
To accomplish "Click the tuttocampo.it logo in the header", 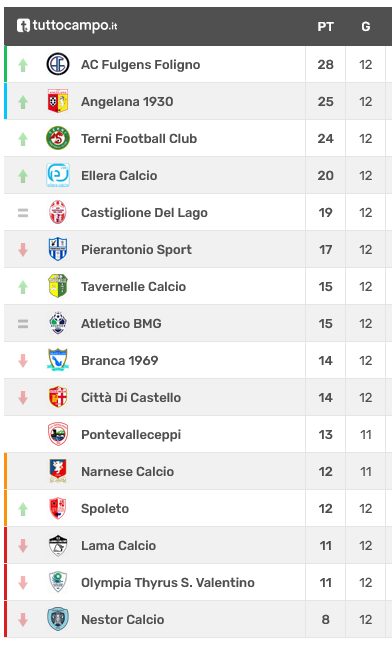I will pyautogui.click(x=67, y=26).
